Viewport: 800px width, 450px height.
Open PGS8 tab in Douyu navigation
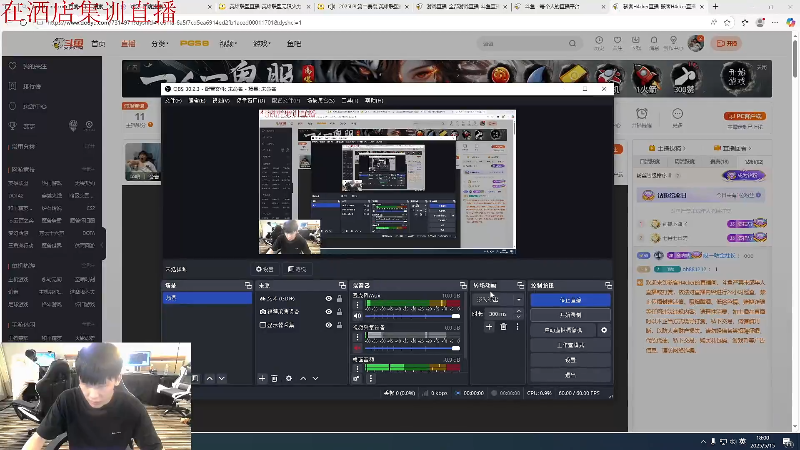pyautogui.click(x=194, y=43)
